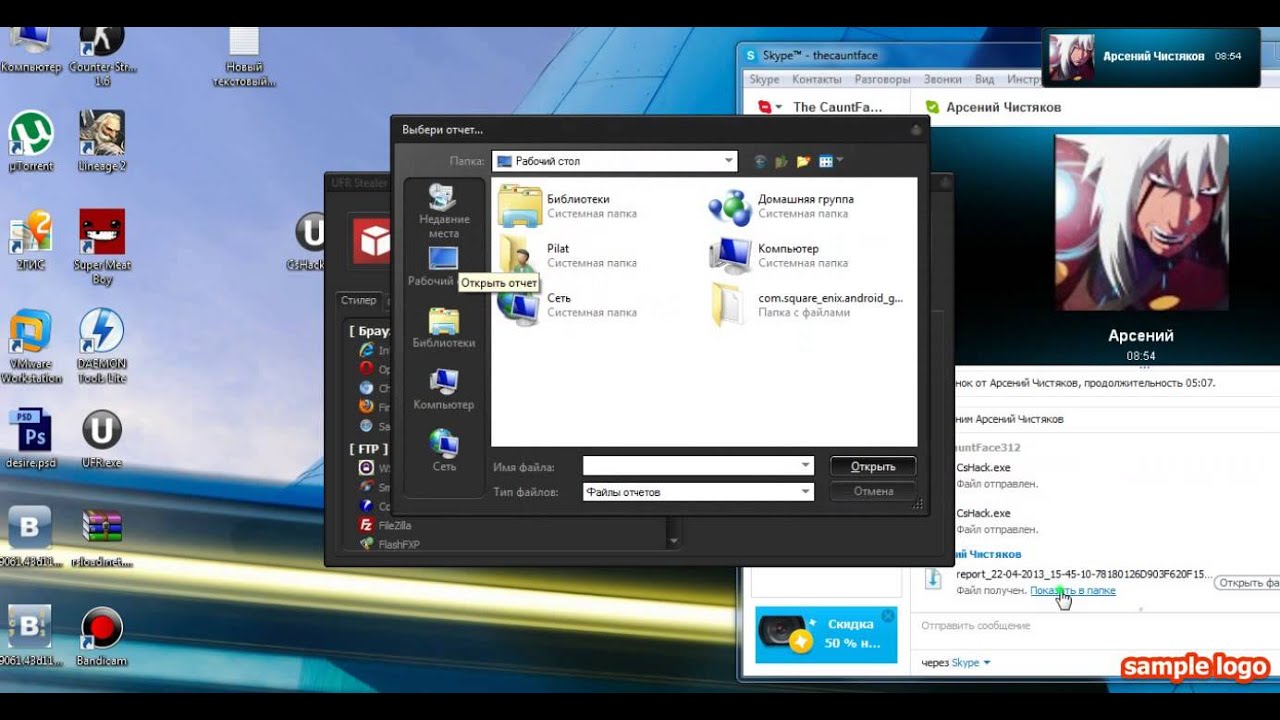Go up one folder level in the dialog
Image resolution: width=1280 pixels, height=720 pixels.
click(x=781, y=161)
